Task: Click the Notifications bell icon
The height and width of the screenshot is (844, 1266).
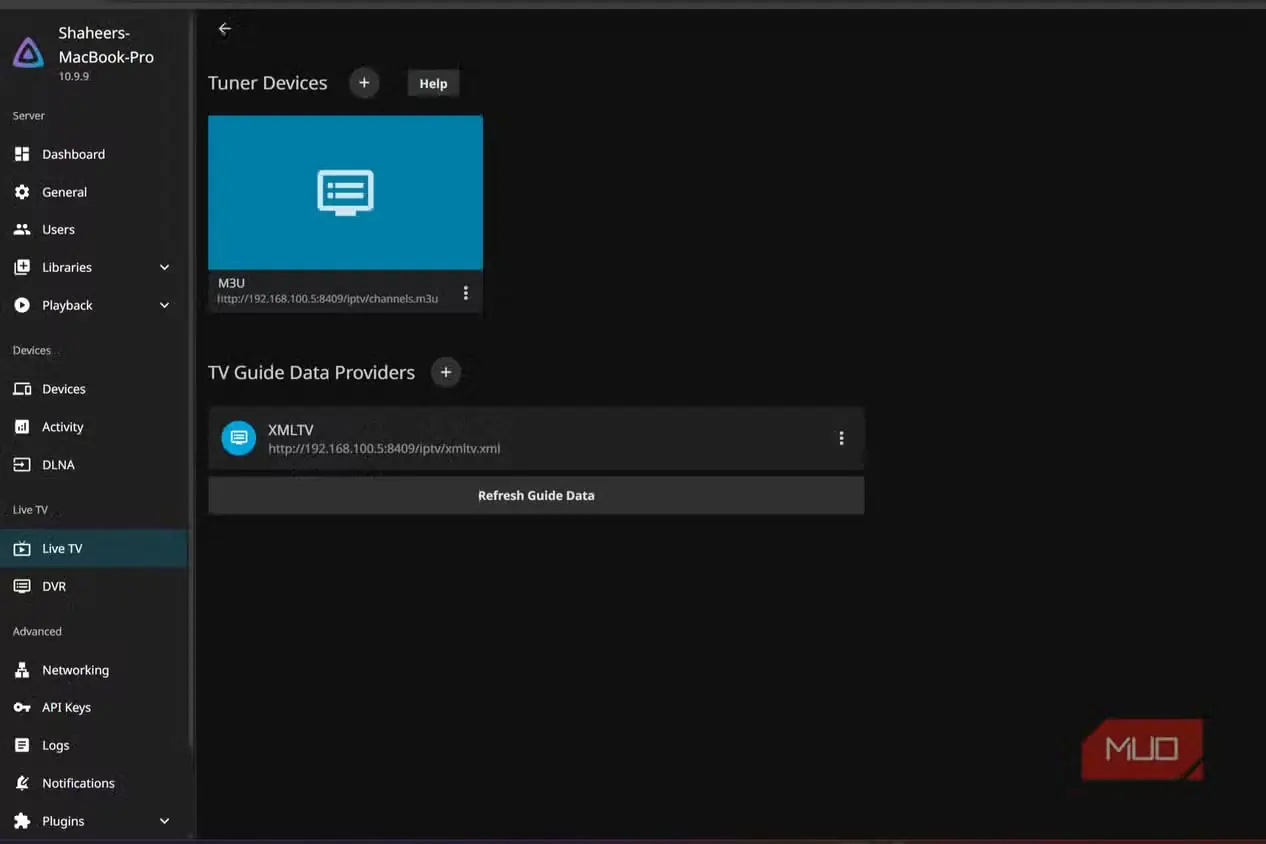Action: pyautogui.click(x=22, y=783)
